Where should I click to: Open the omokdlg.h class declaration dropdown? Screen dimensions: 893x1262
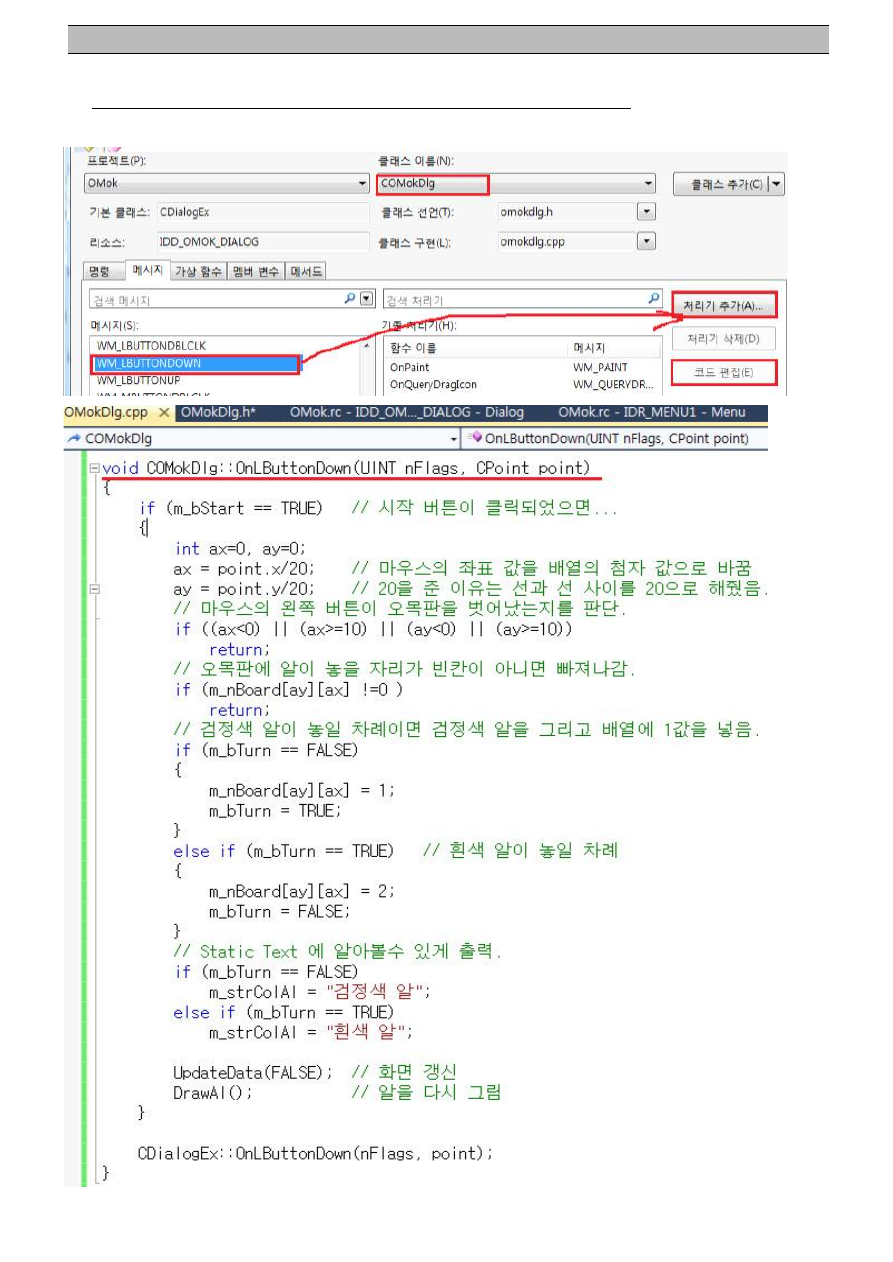tap(646, 212)
